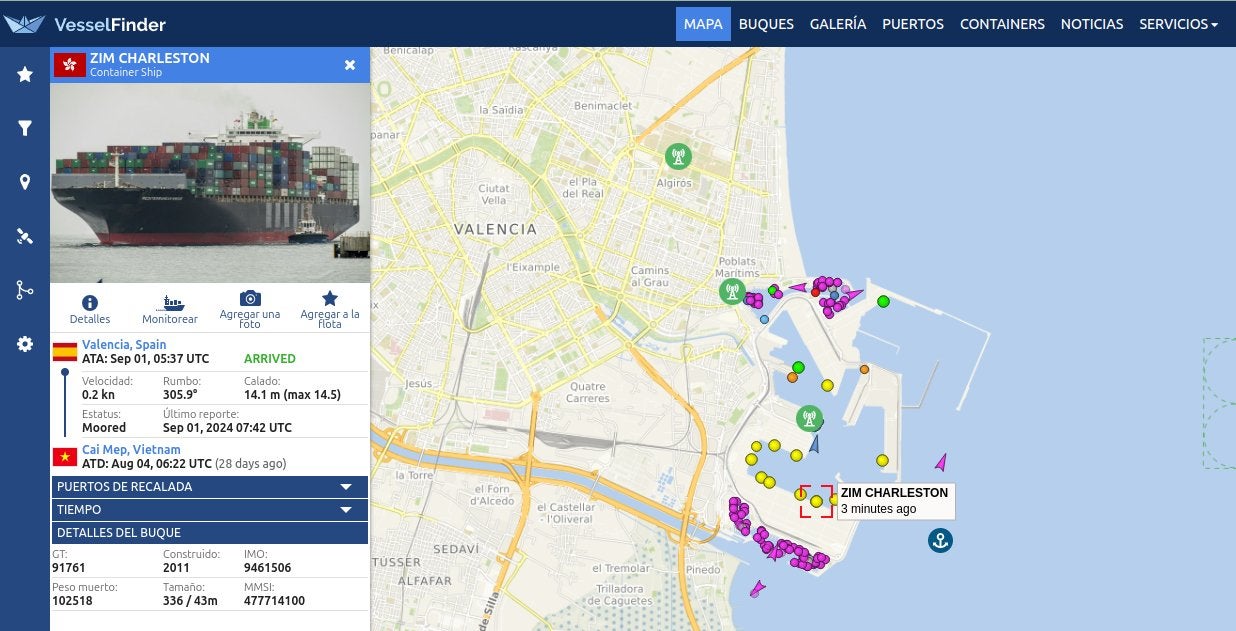This screenshot has width=1236, height=631.
Task: Click the ZIM CHARLESTON map tooltip
Action: [895, 501]
